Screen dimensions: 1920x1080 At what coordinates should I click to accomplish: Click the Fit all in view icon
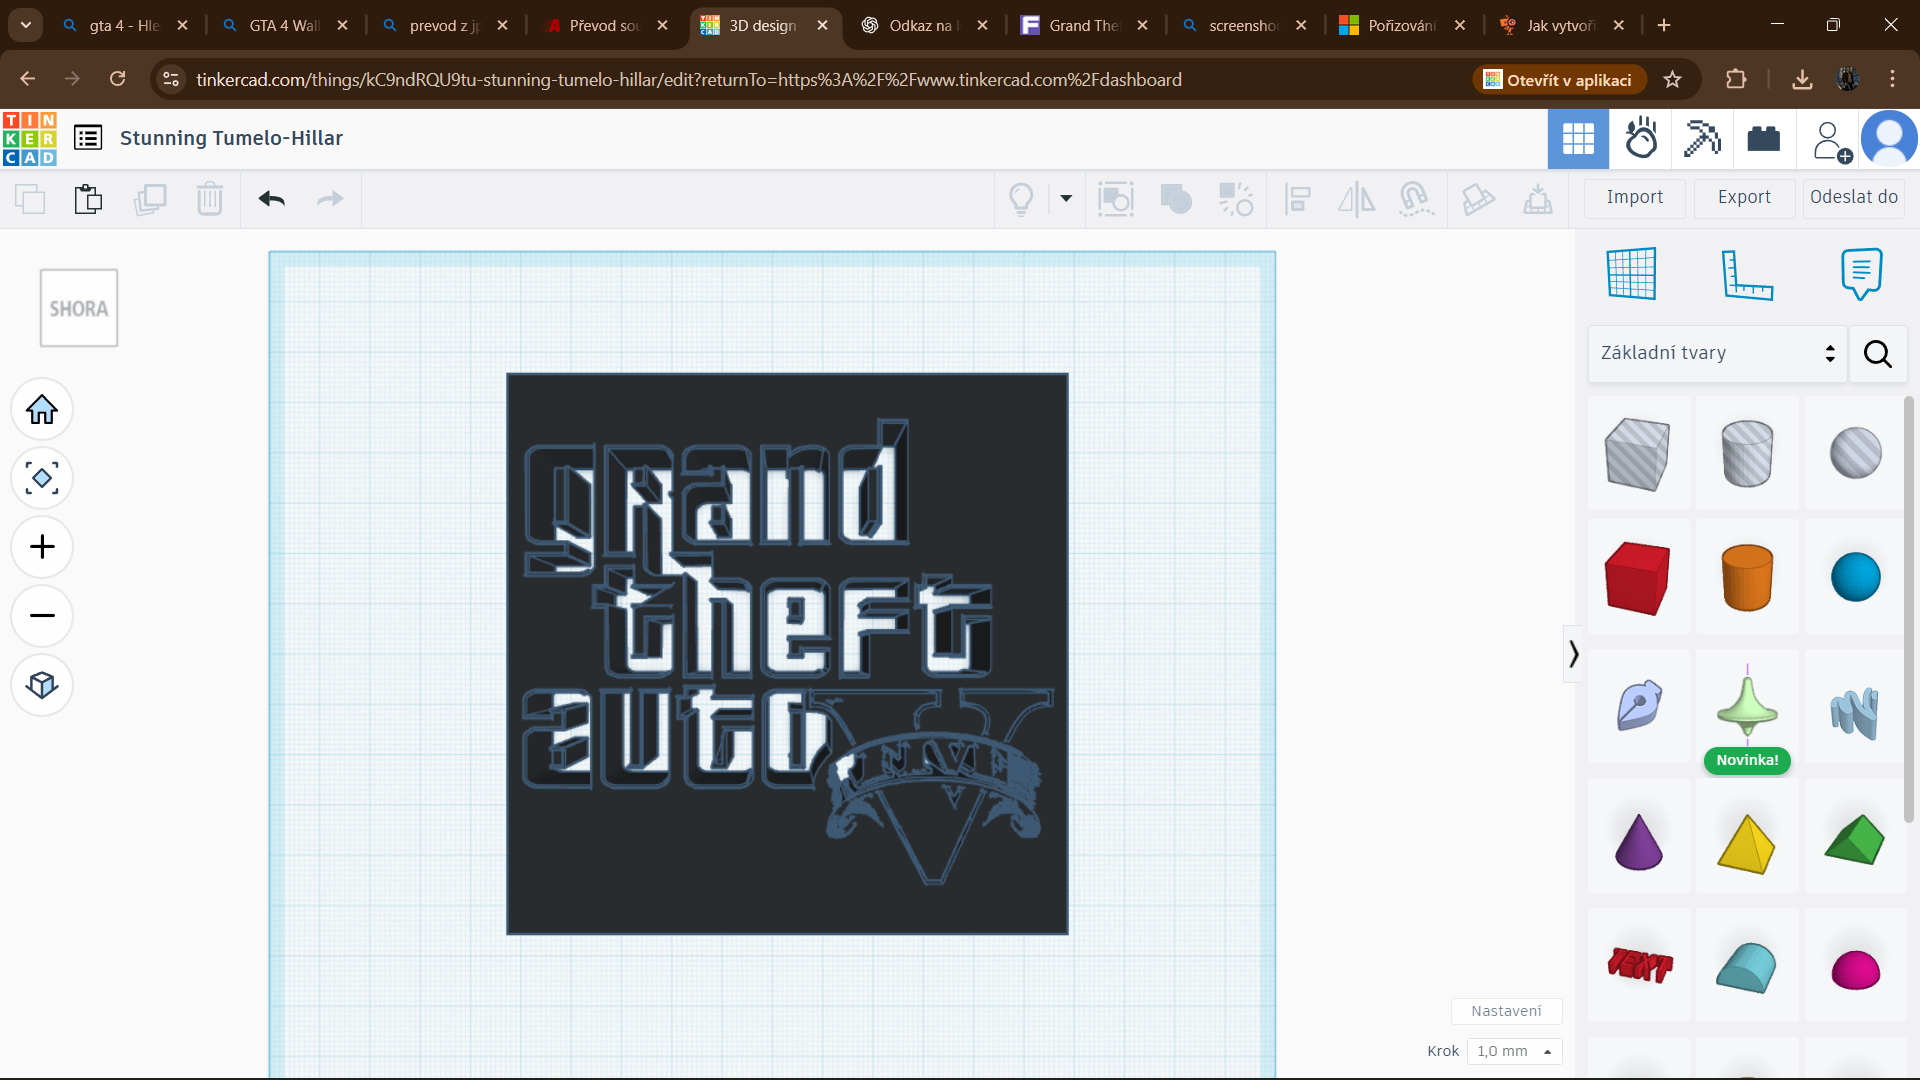click(42, 478)
